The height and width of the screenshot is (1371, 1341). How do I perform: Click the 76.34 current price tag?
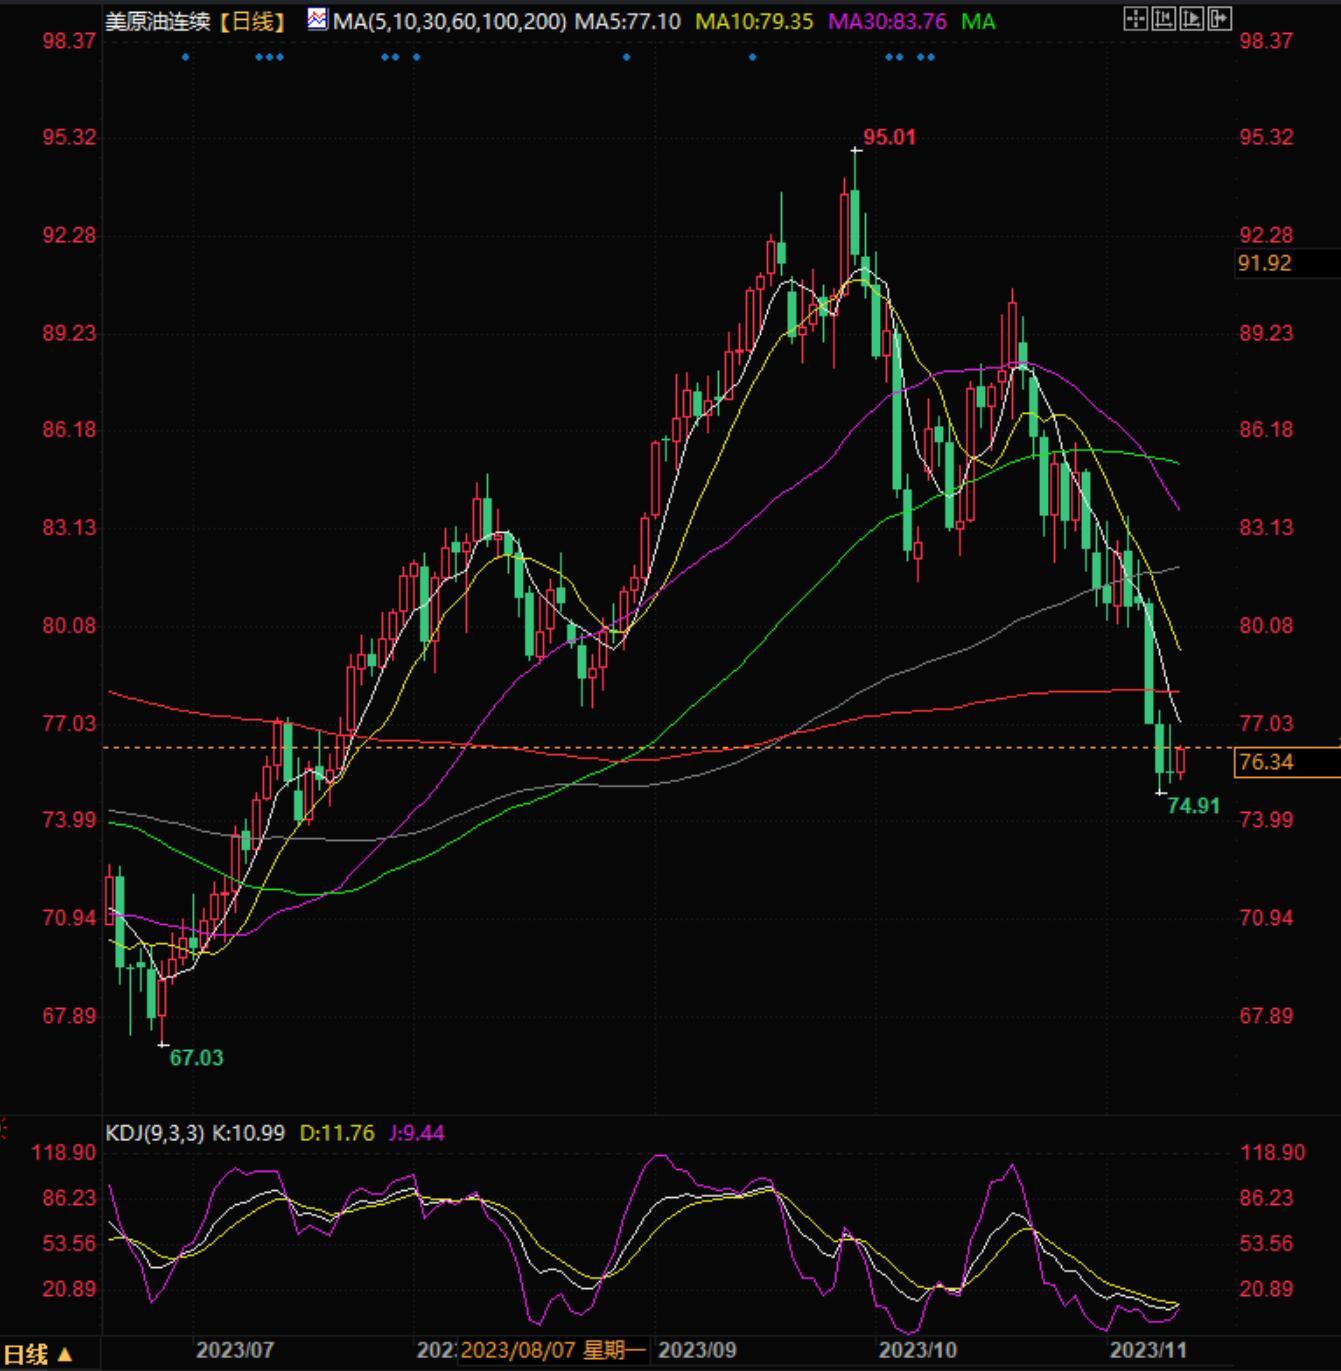tap(1288, 762)
